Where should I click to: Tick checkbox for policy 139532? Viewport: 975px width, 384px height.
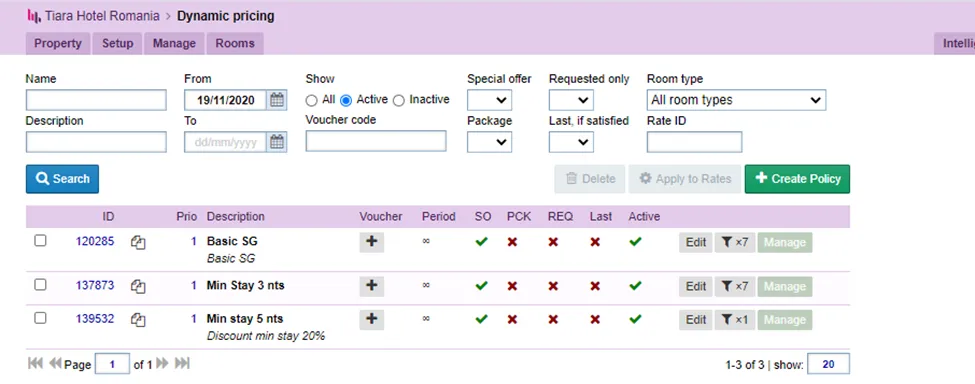[x=40, y=318]
